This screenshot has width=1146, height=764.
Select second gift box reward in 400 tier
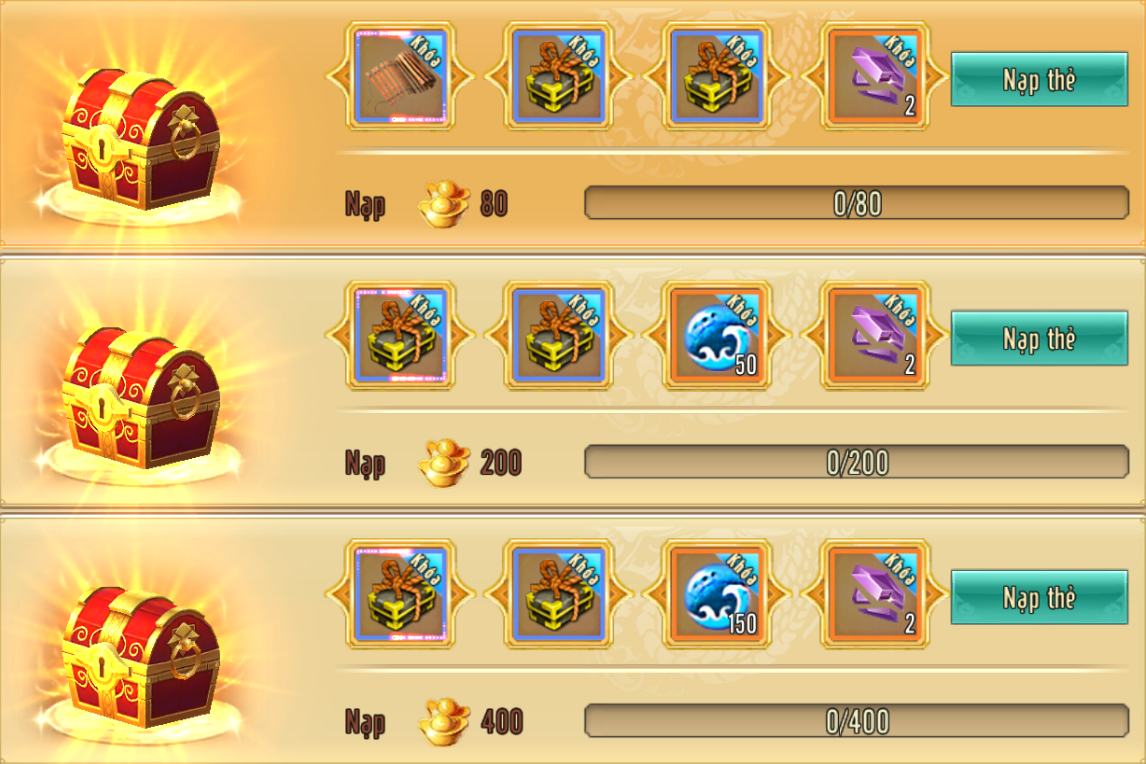(558, 594)
